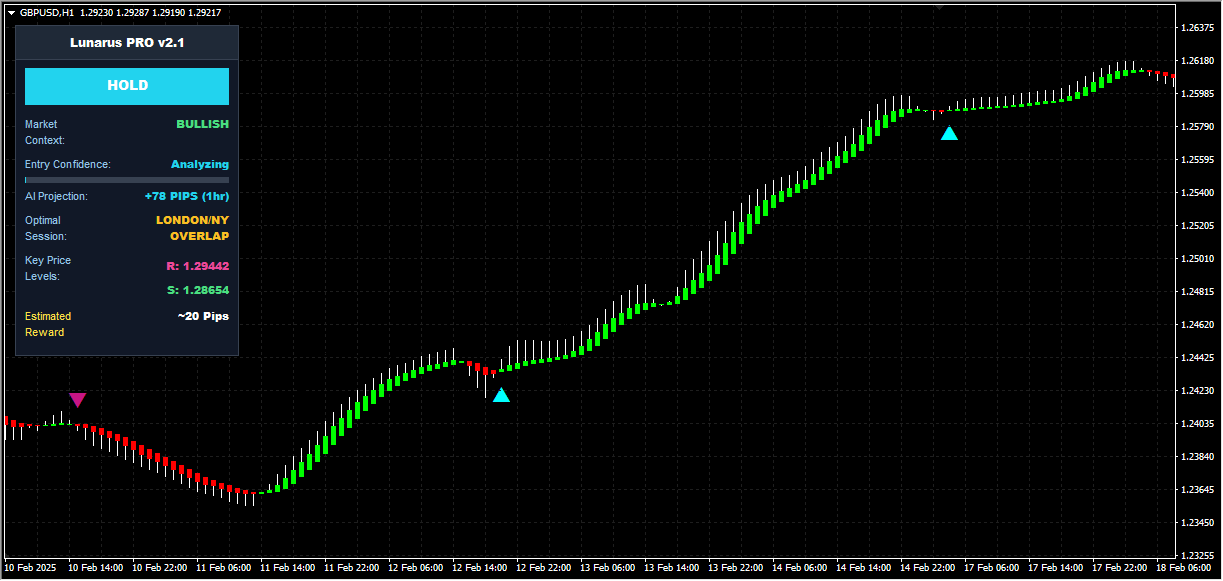Click the resistance level R: 1.29442
The image size is (1223, 581).
tap(197, 266)
